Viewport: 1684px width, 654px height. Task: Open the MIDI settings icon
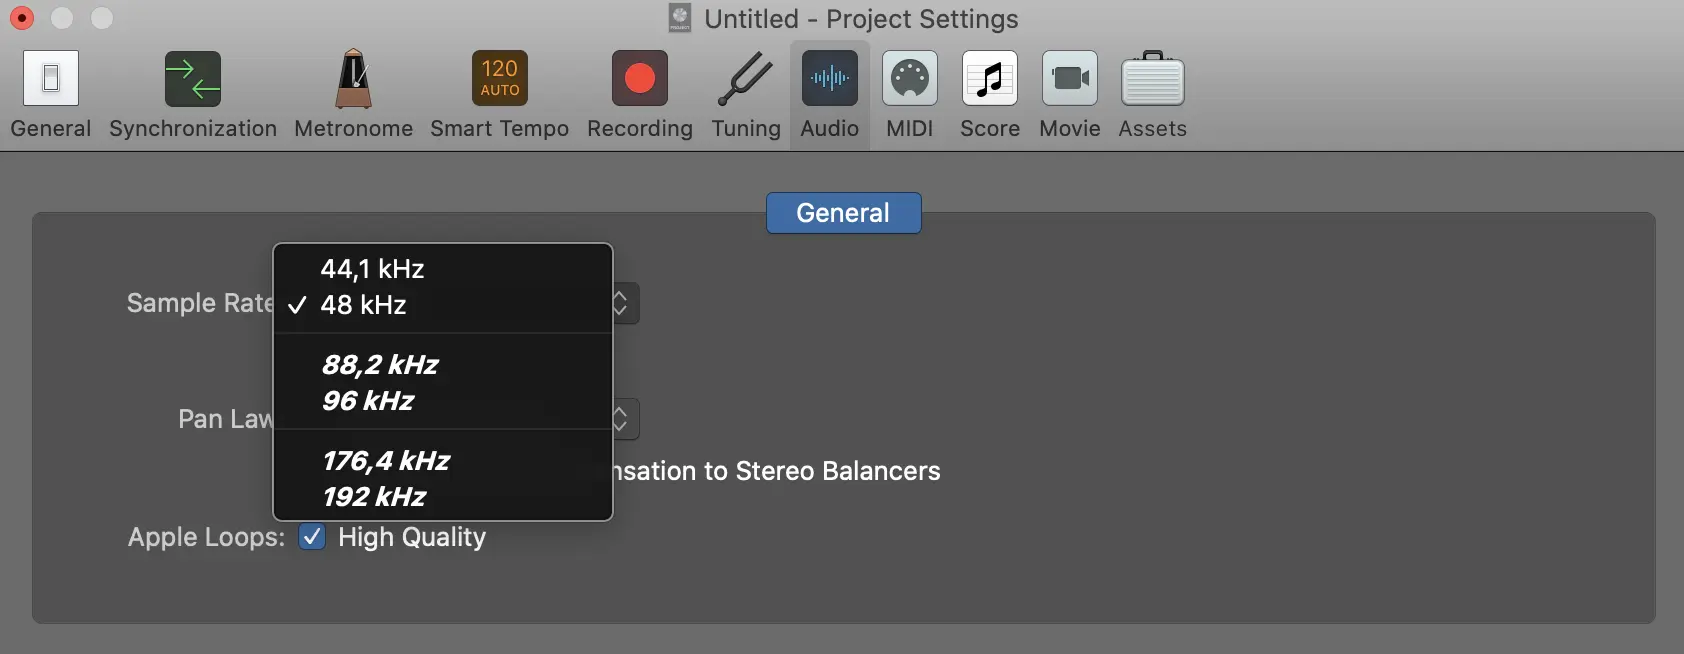click(x=909, y=79)
